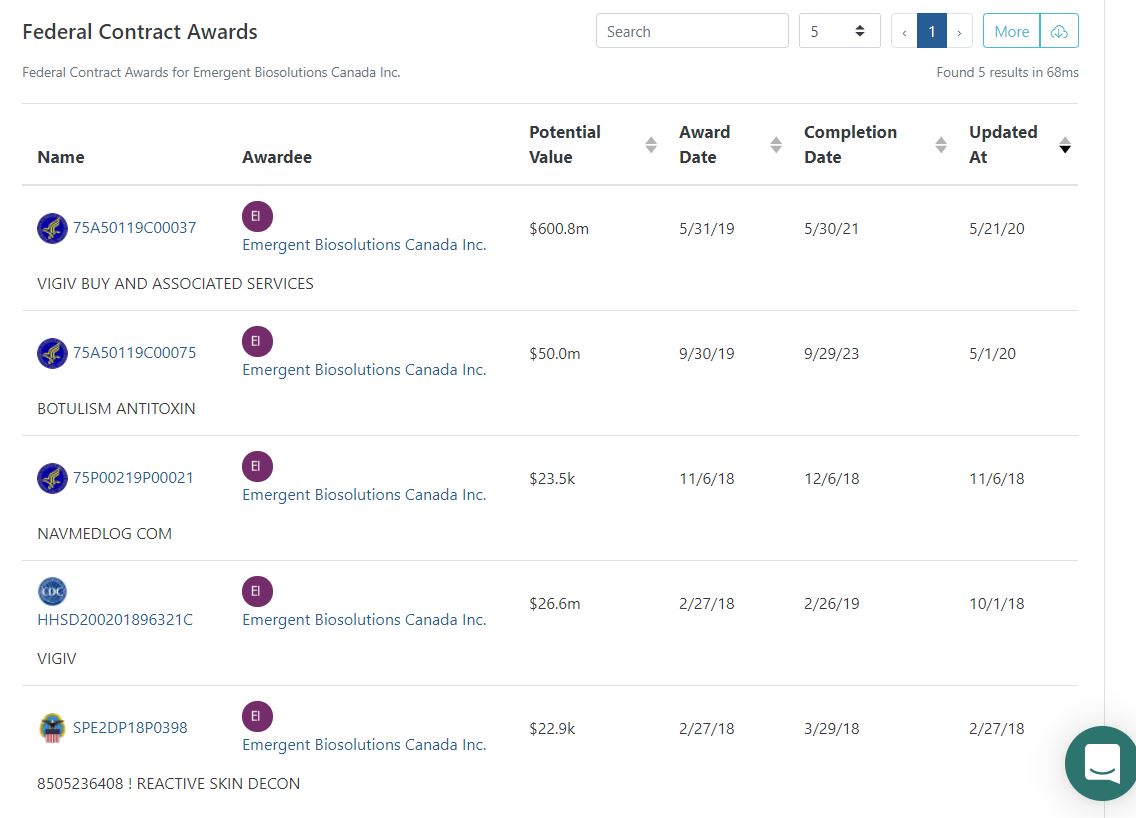The width and height of the screenshot is (1136, 818).
Task: Click the CDC logo above HHSD200201896321C
Action: [x=52, y=592]
